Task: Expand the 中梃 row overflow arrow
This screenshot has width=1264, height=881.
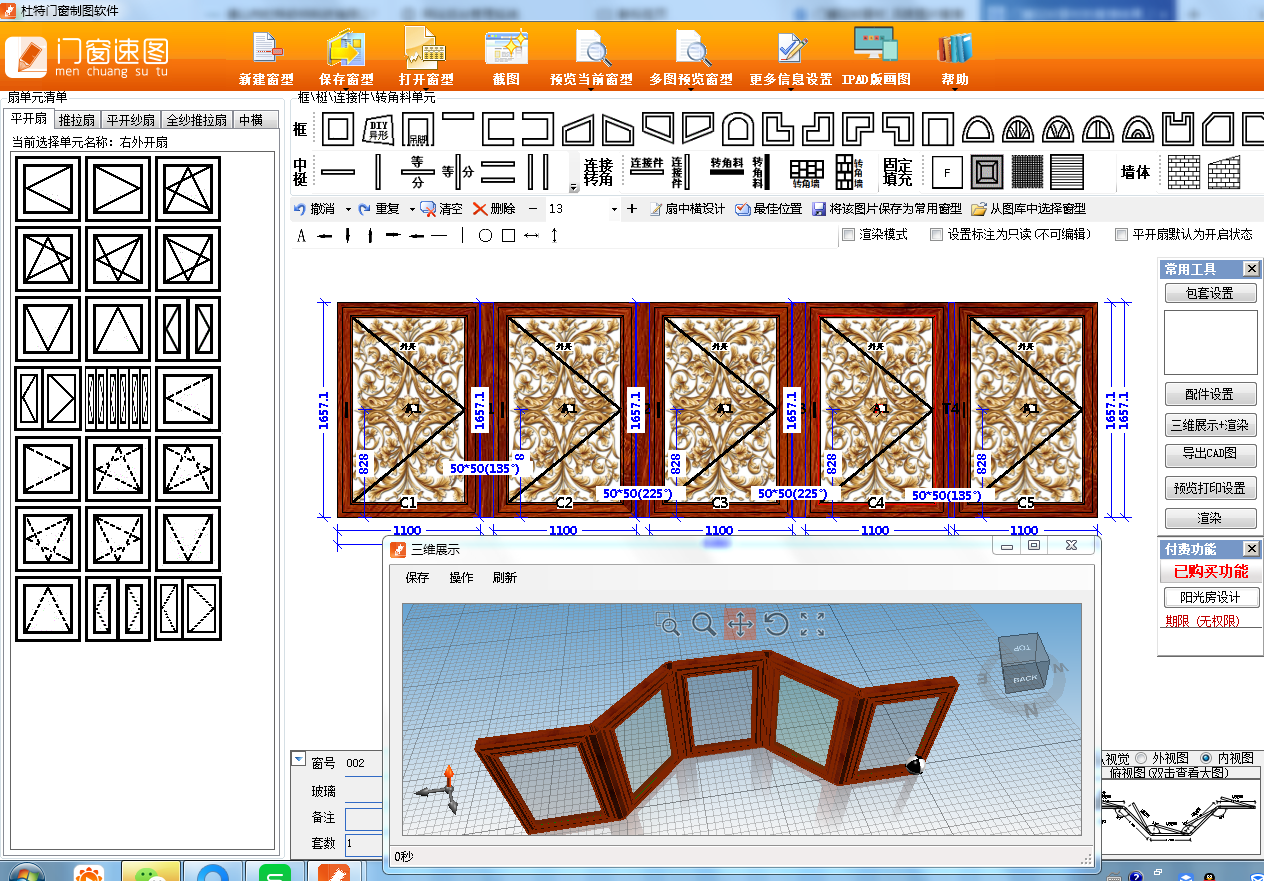Action: pos(574,187)
